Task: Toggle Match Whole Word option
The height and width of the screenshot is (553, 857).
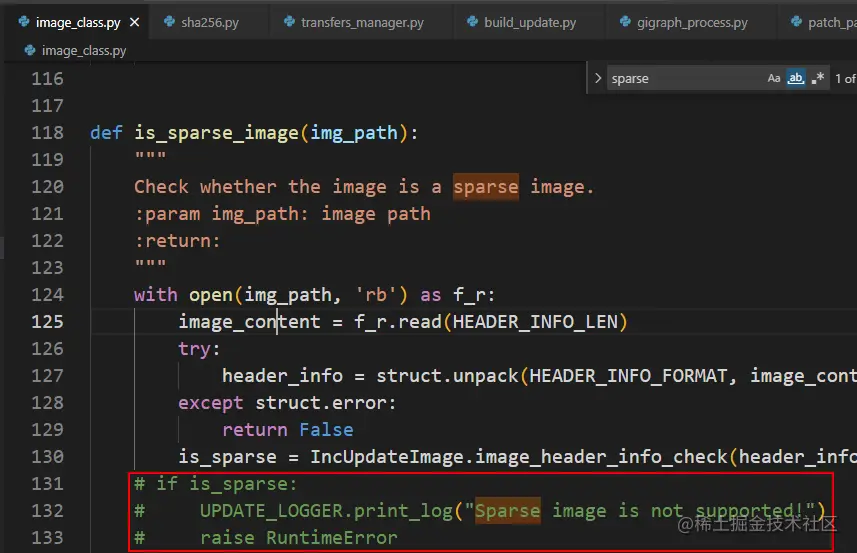Action: click(796, 78)
